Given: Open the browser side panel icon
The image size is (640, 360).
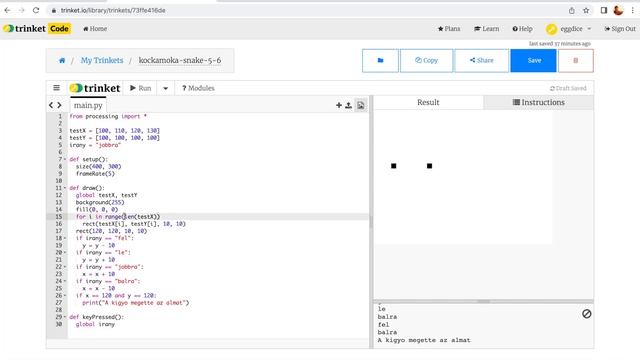Looking at the screenshot, I should pyautogui.click(x=604, y=11).
